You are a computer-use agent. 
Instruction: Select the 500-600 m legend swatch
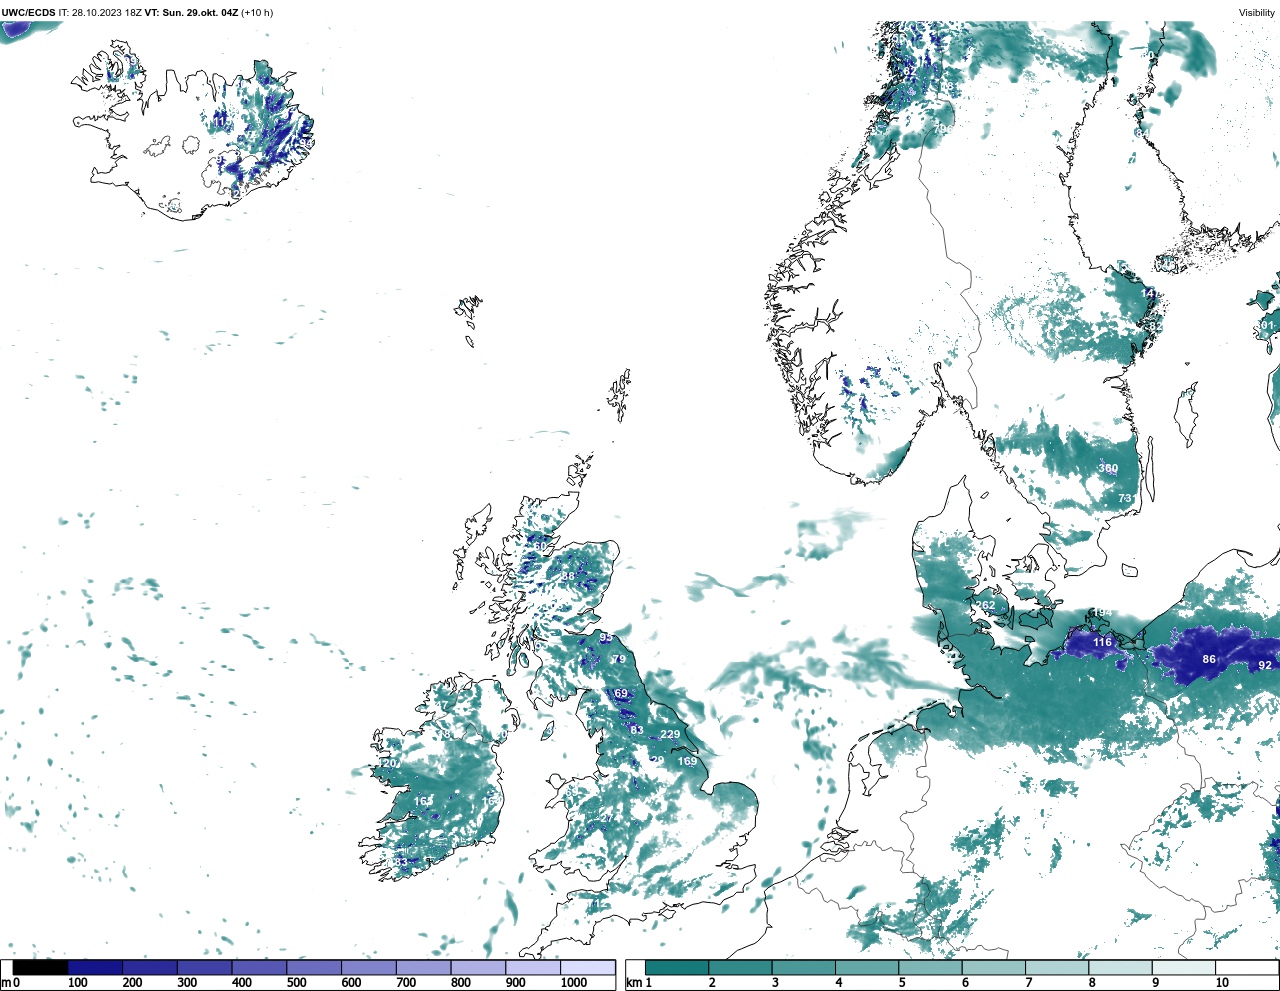tap(314, 967)
